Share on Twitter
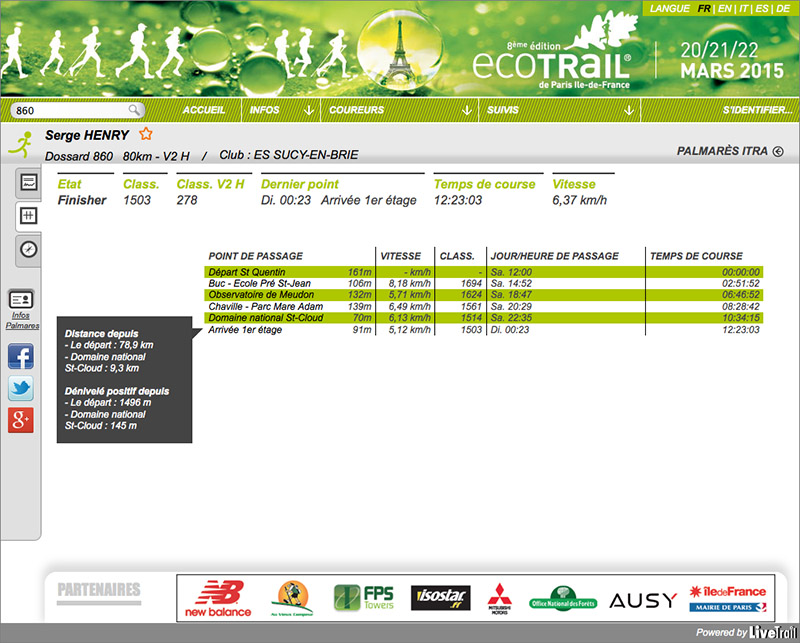The height and width of the screenshot is (643, 800). (21, 388)
